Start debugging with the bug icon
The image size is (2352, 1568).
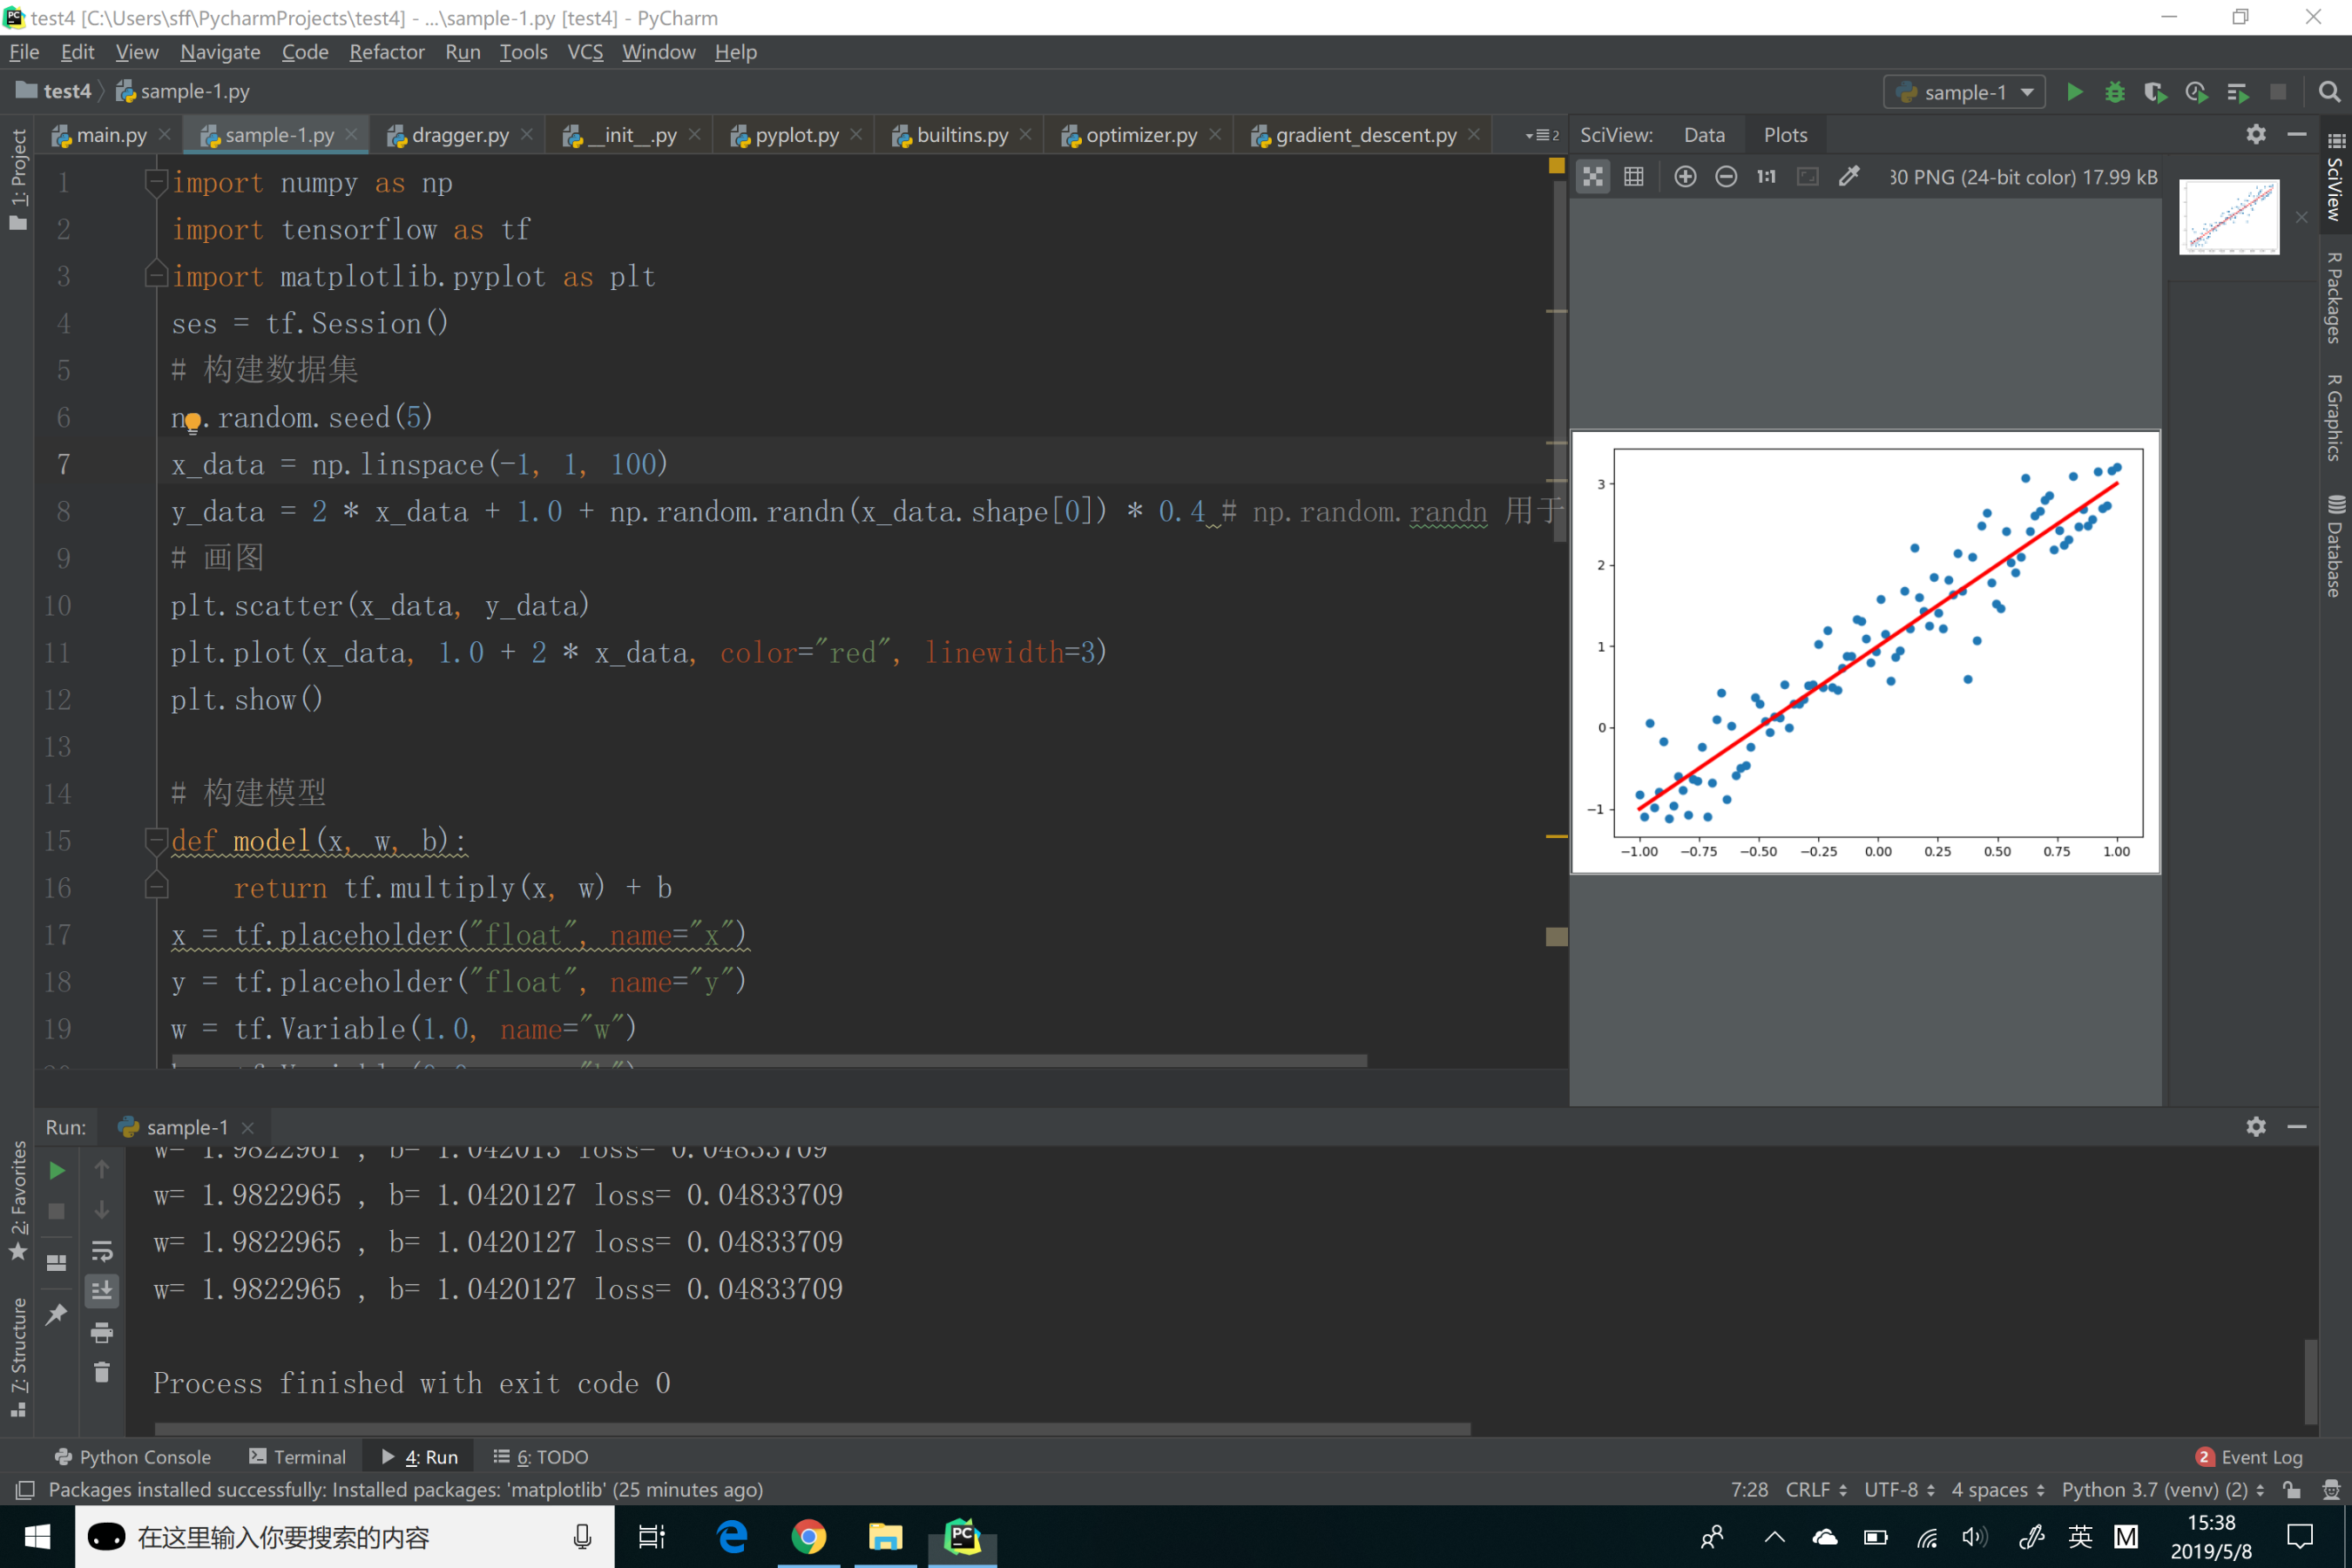(2115, 92)
